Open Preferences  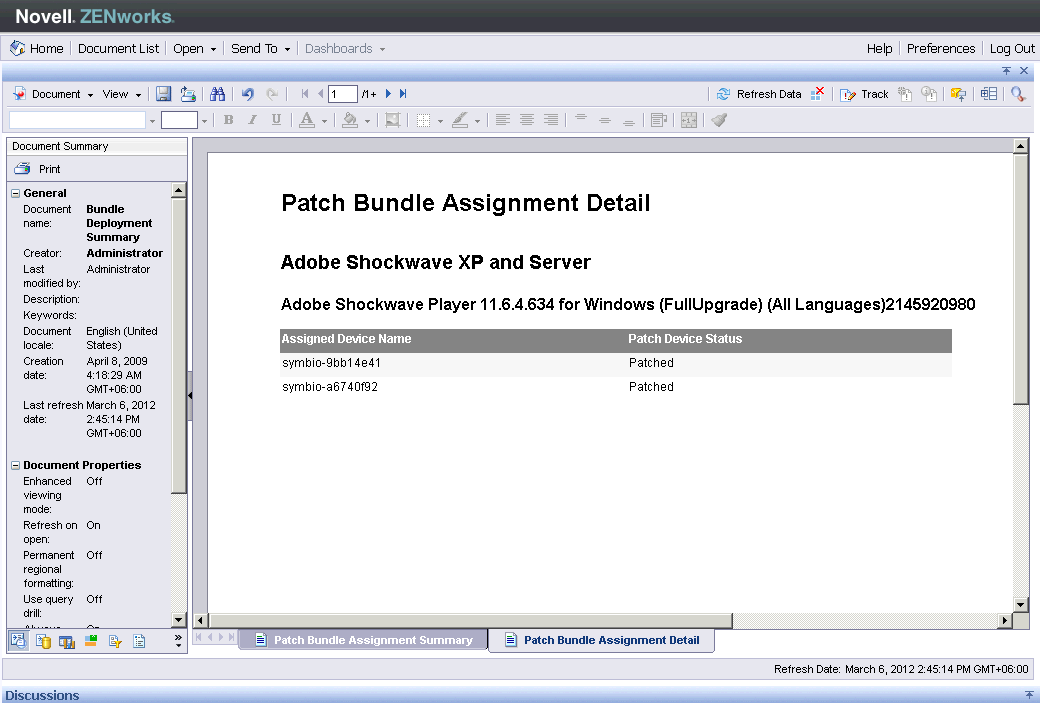coord(941,48)
